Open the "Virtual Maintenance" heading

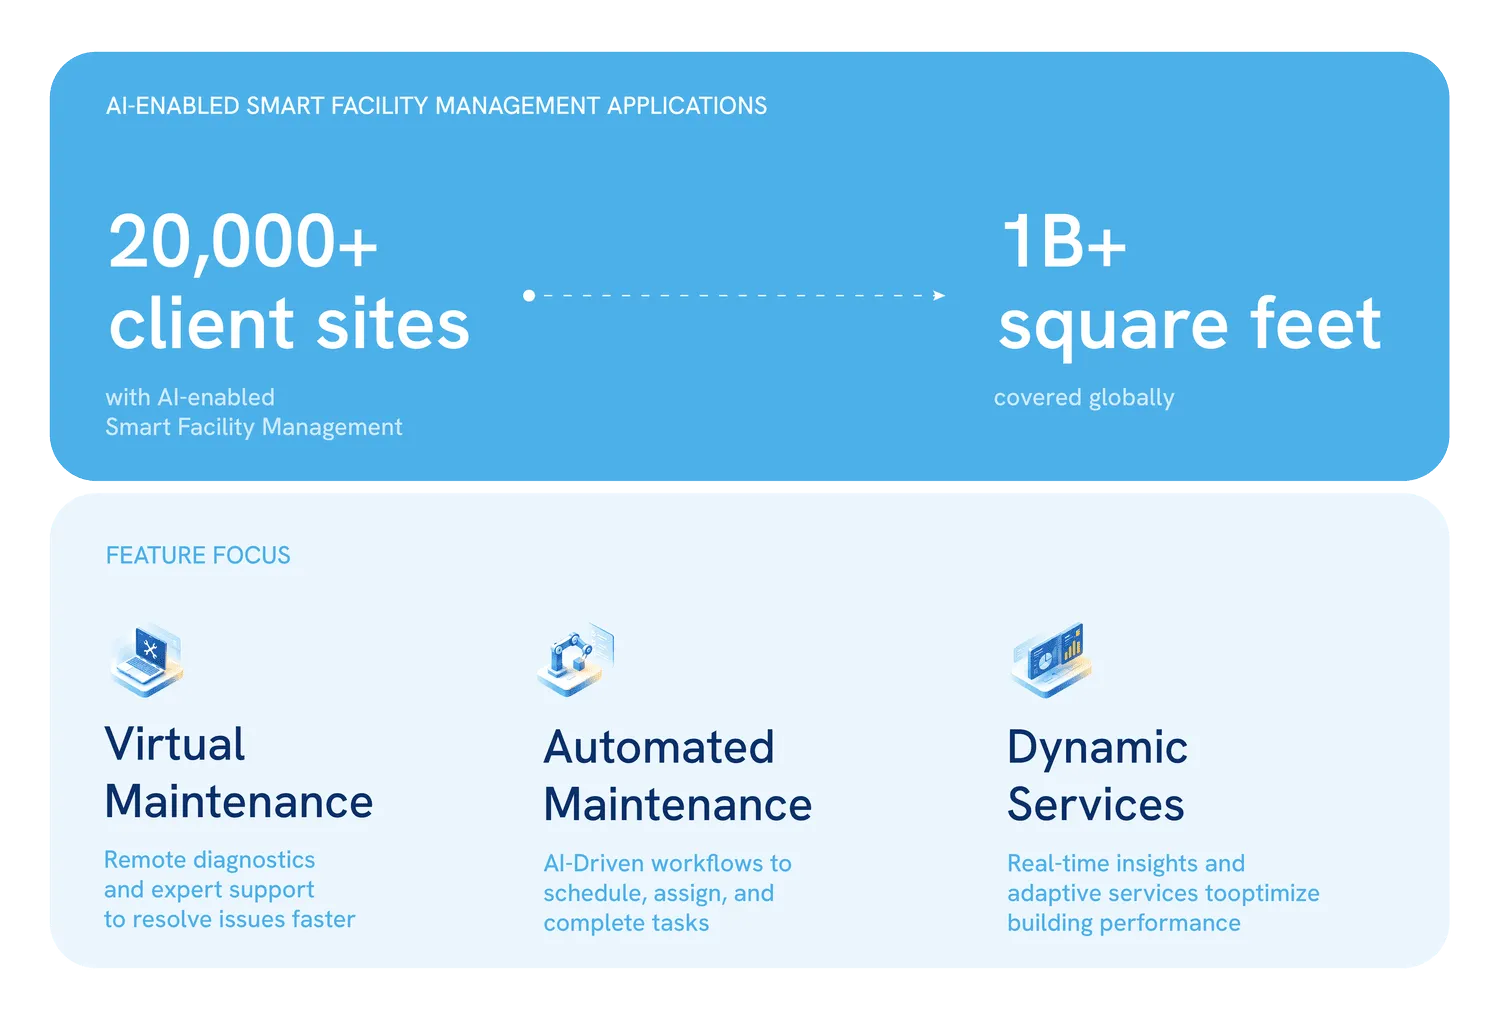[239, 773]
